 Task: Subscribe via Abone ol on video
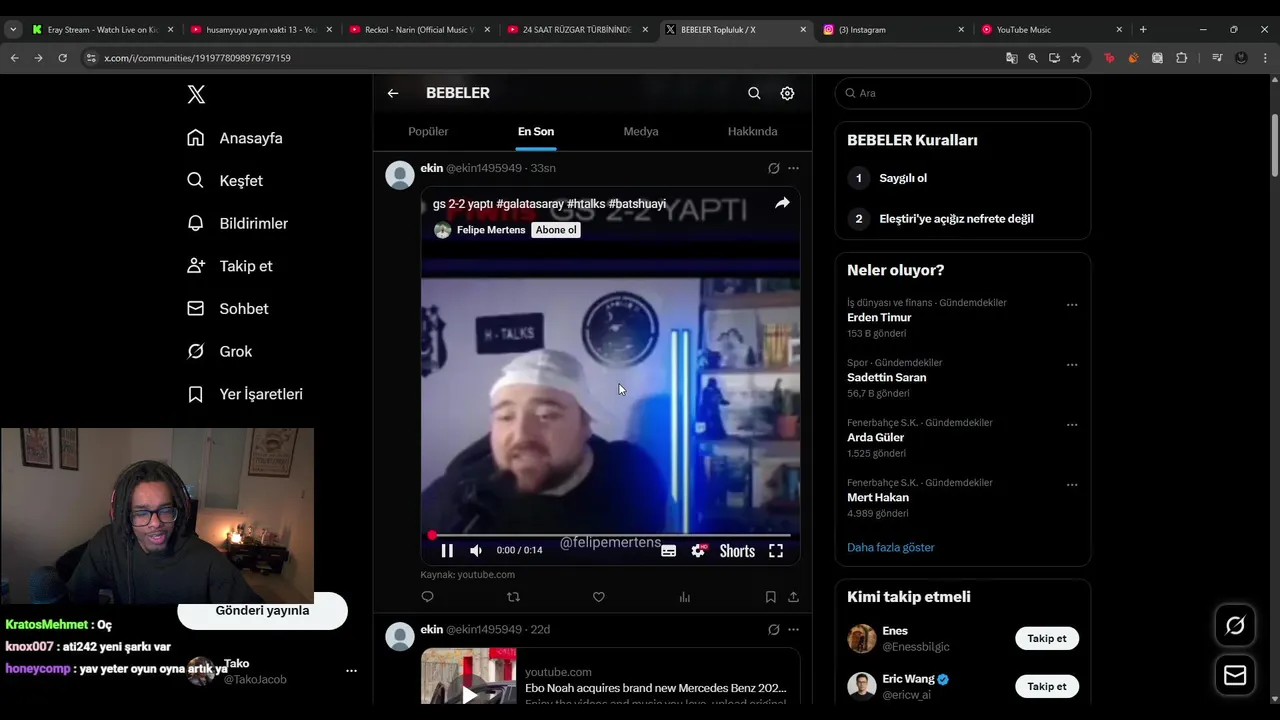pyautogui.click(x=556, y=230)
